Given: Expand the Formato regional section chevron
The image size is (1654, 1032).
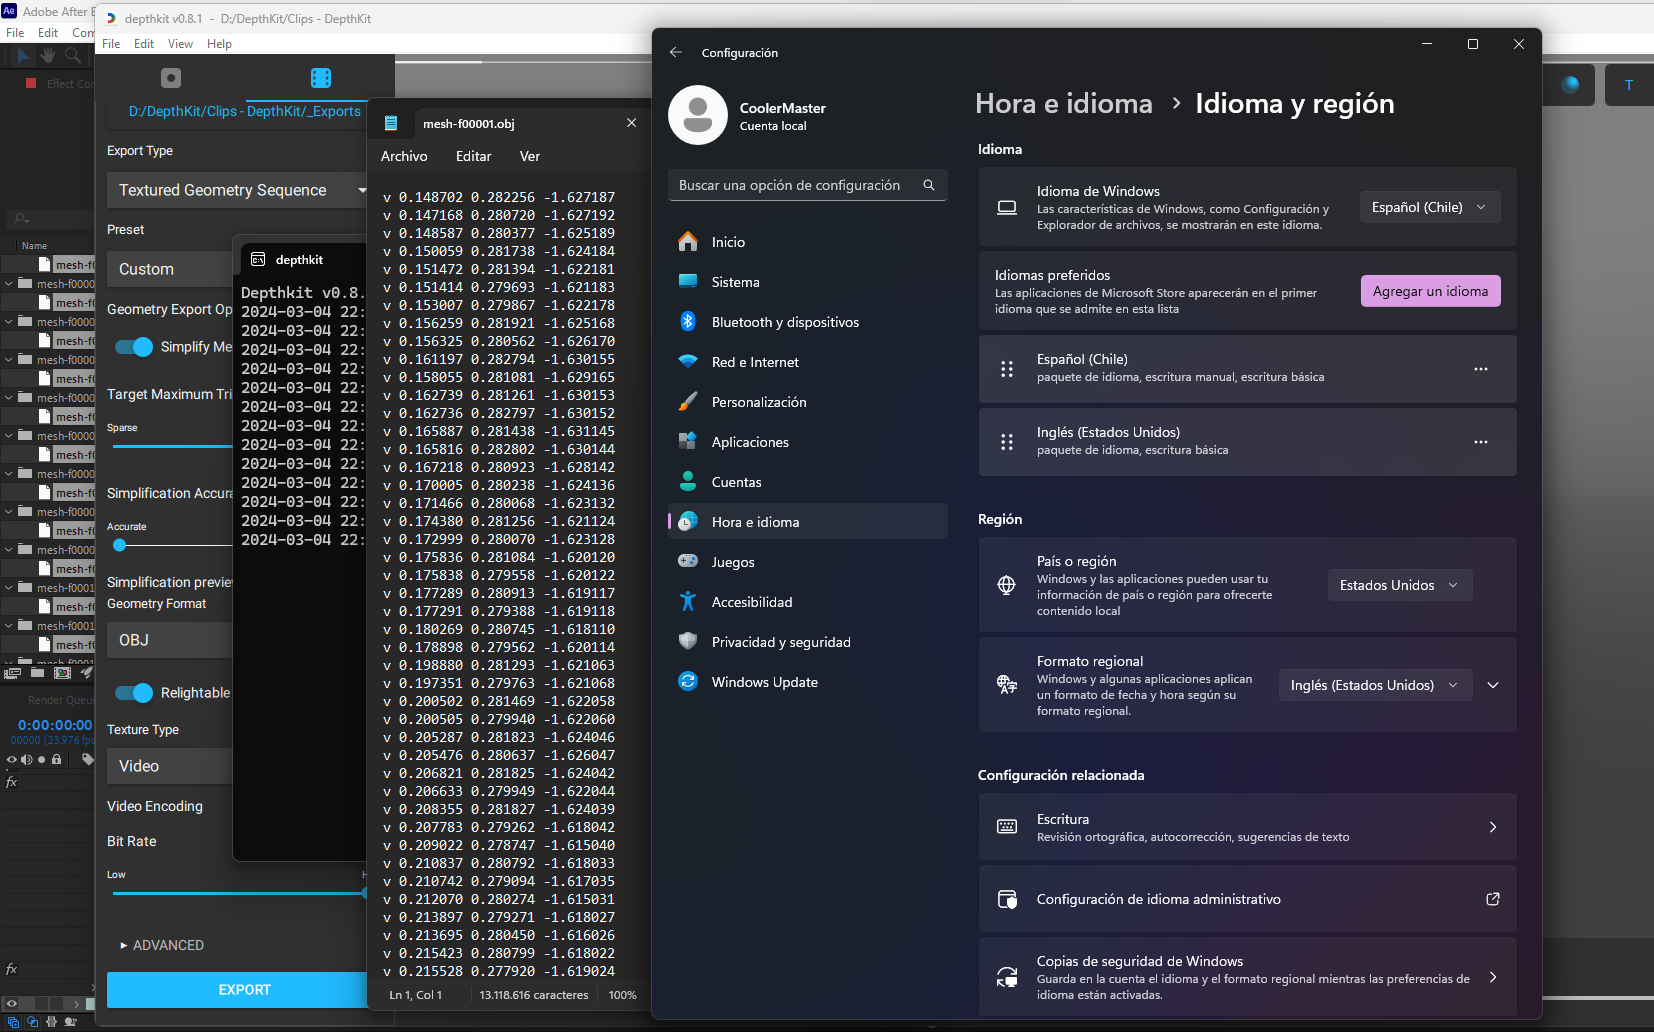Looking at the screenshot, I should pyautogui.click(x=1493, y=685).
